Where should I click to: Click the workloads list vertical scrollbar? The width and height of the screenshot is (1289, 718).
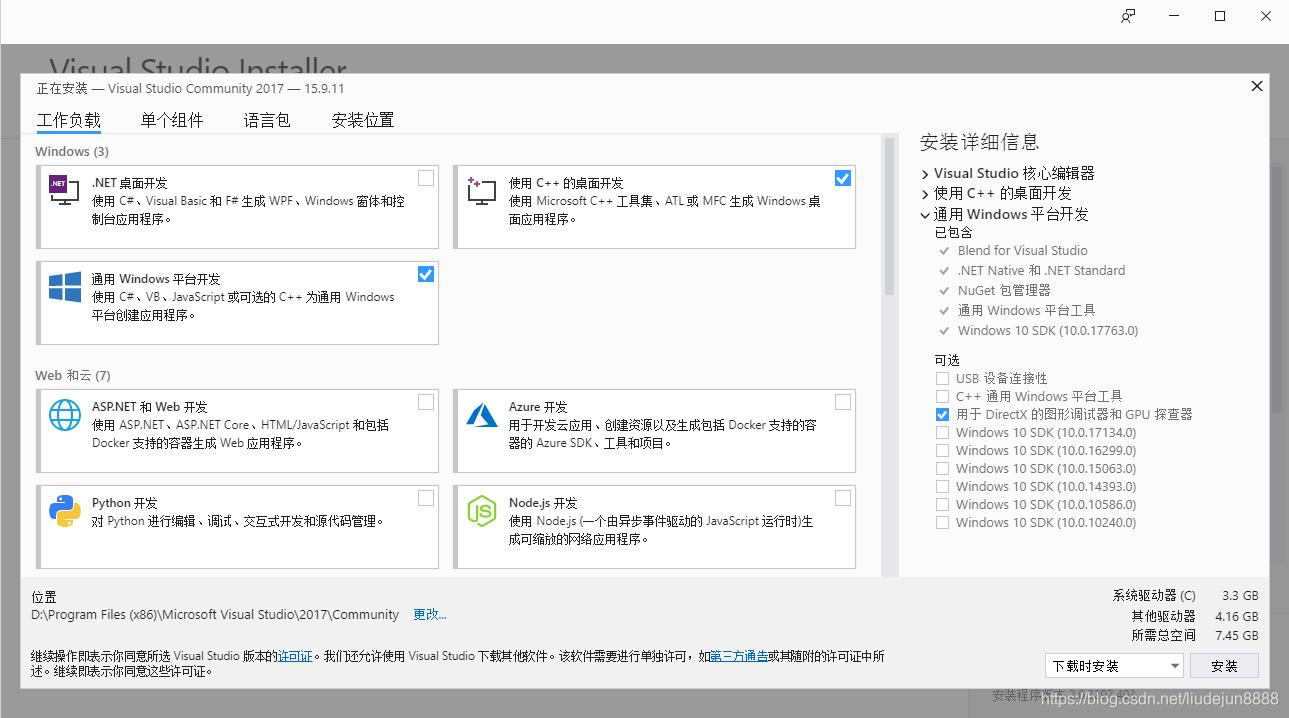(x=889, y=218)
